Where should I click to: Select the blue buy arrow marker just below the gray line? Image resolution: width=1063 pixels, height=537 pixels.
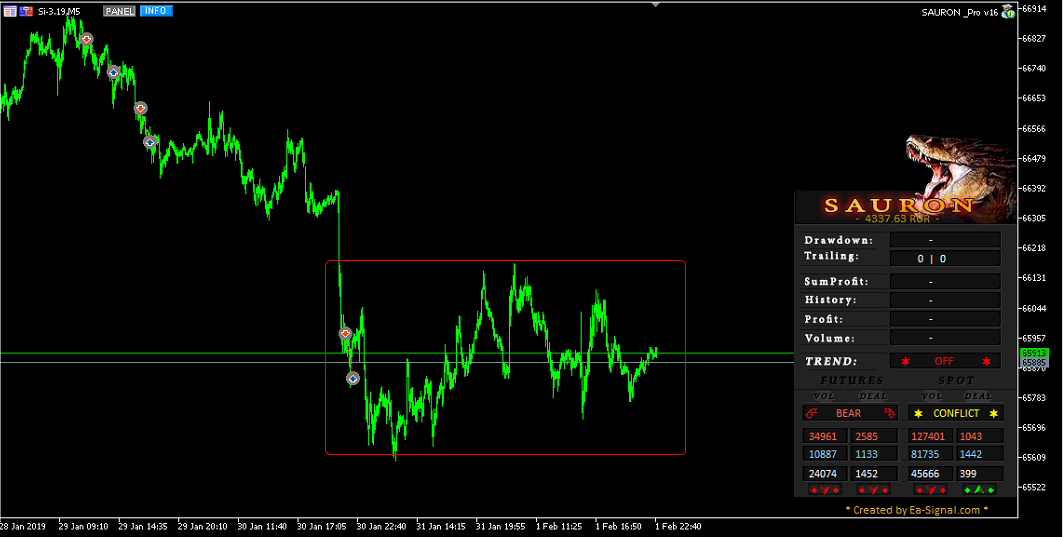353,378
